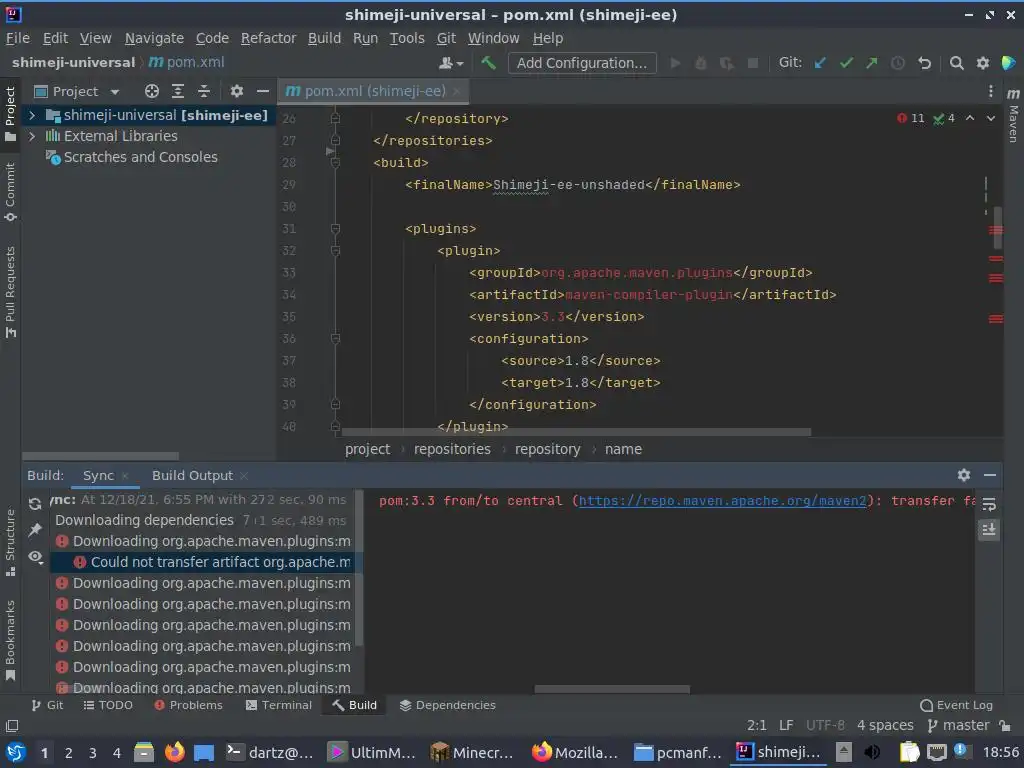Image resolution: width=1024 pixels, height=768 pixels.
Task: Close the pom.xml editor tab
Action: pos(456,91)
